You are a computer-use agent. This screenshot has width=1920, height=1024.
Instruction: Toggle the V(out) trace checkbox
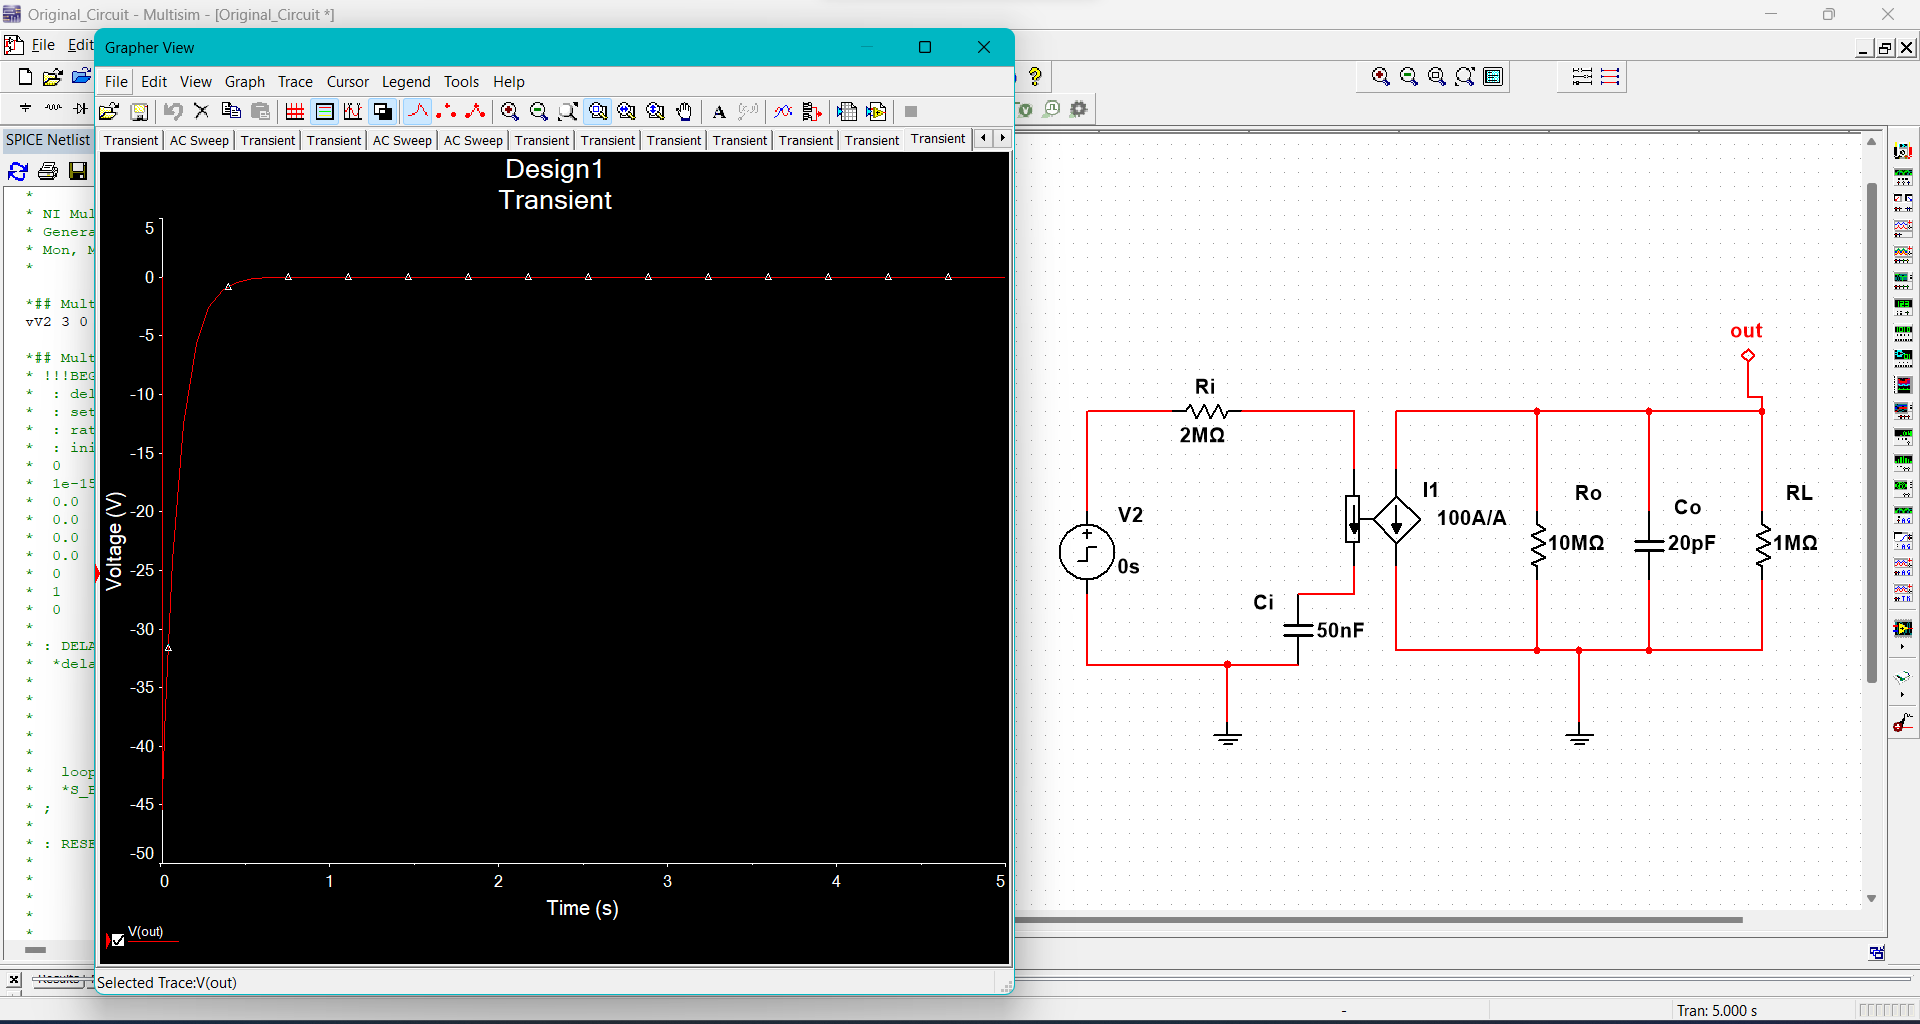coord(117,939)
